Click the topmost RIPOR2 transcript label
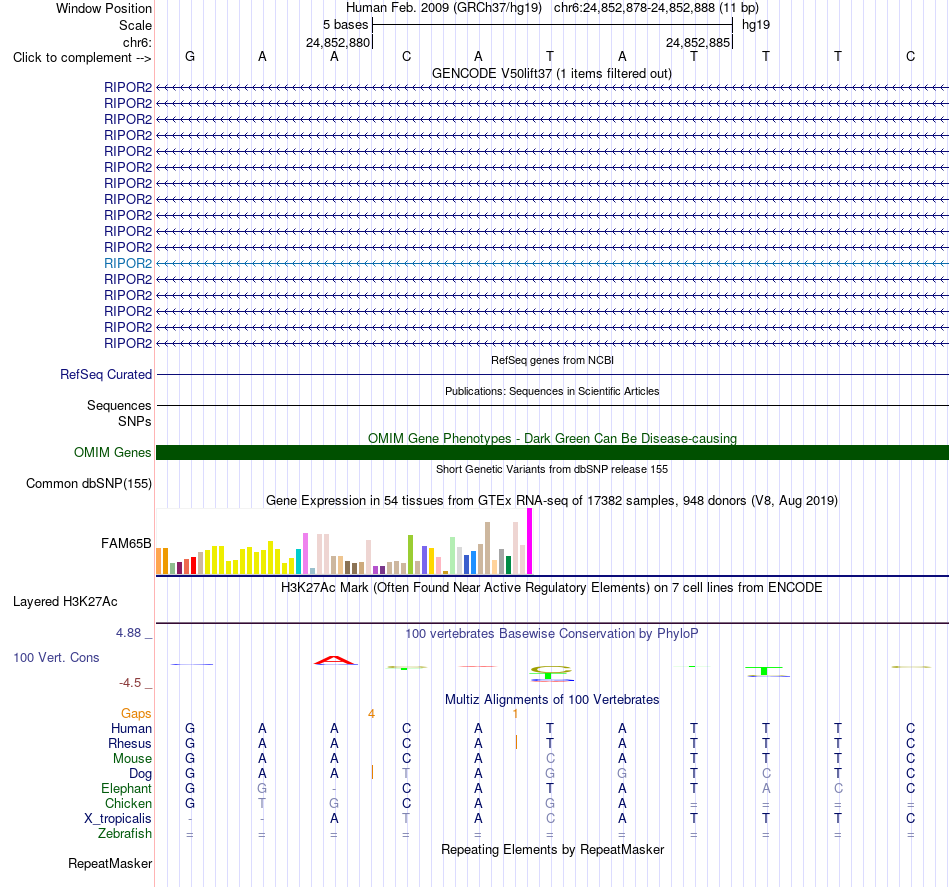Screen dimensions: 950x887 128,87
